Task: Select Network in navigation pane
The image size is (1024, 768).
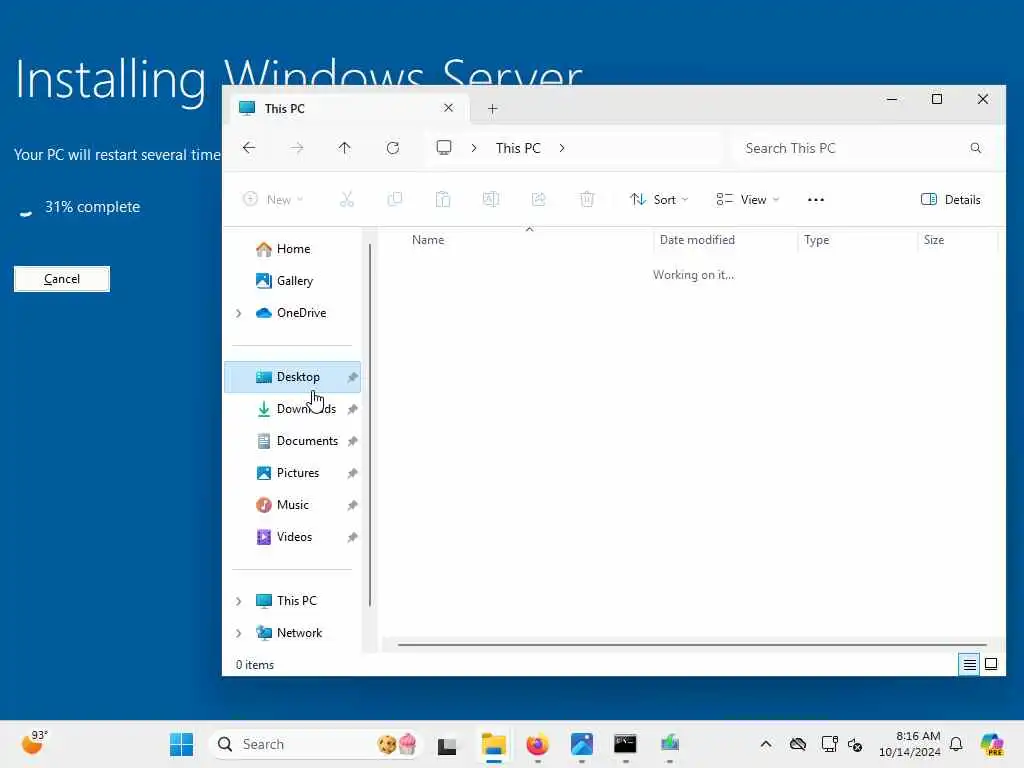Action: click(293, 633)
